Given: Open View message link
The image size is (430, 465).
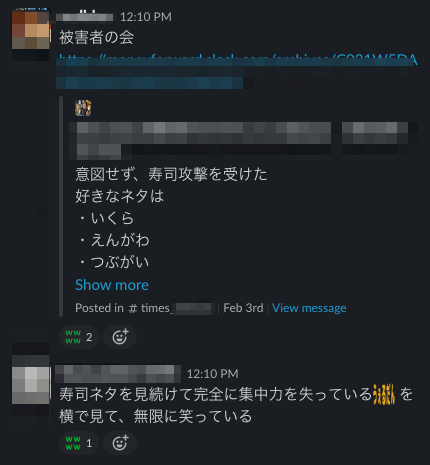Looking at the screenshot, I should pyautogui.click(x=309, y=308).
